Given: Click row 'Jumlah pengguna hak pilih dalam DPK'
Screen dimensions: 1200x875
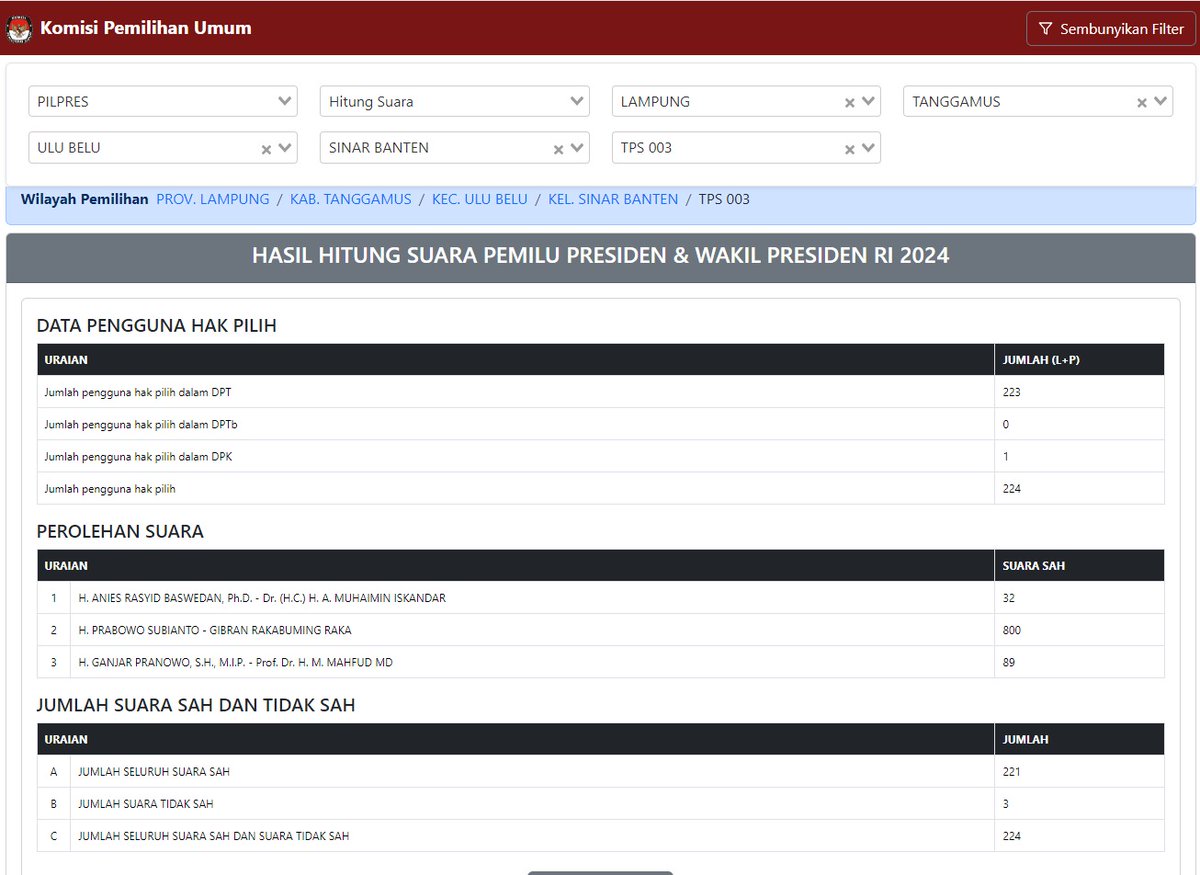Looking at the screenshot, I should pos(601,456).
